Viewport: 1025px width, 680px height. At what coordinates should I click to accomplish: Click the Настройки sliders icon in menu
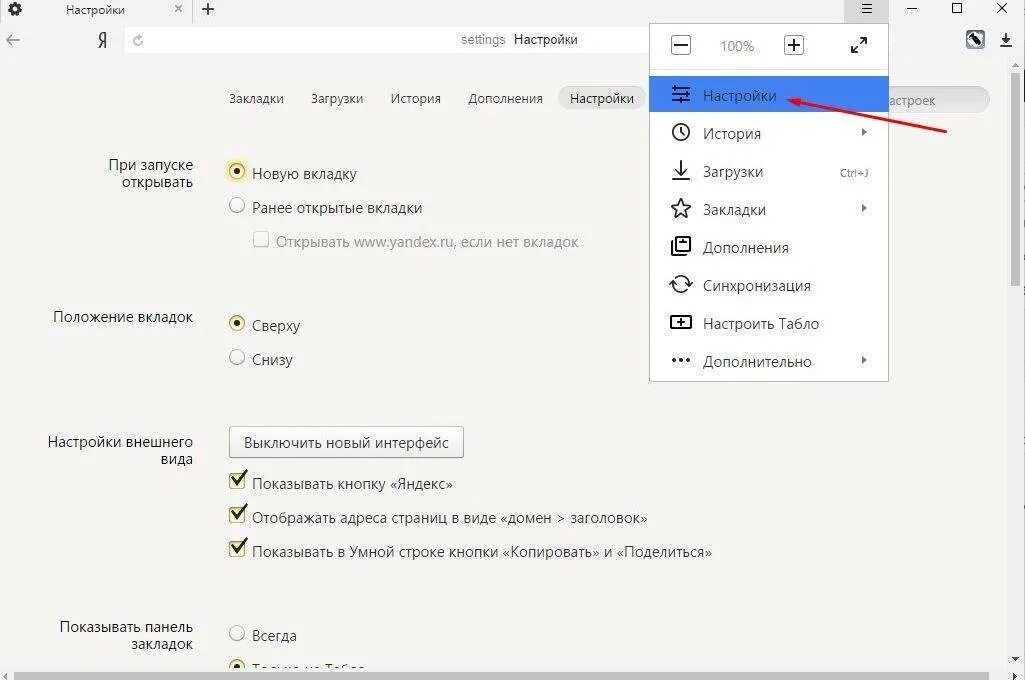point(681,95)
